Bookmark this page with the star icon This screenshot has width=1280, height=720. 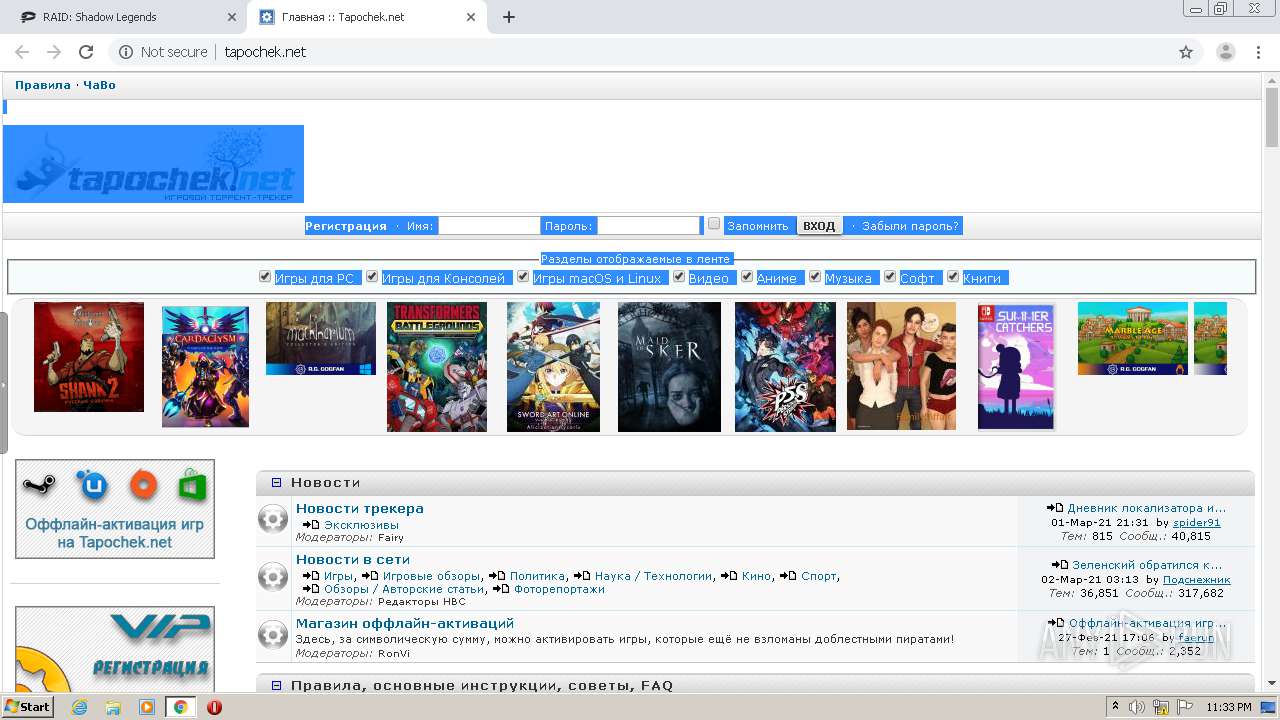(x=1186, y=52)
